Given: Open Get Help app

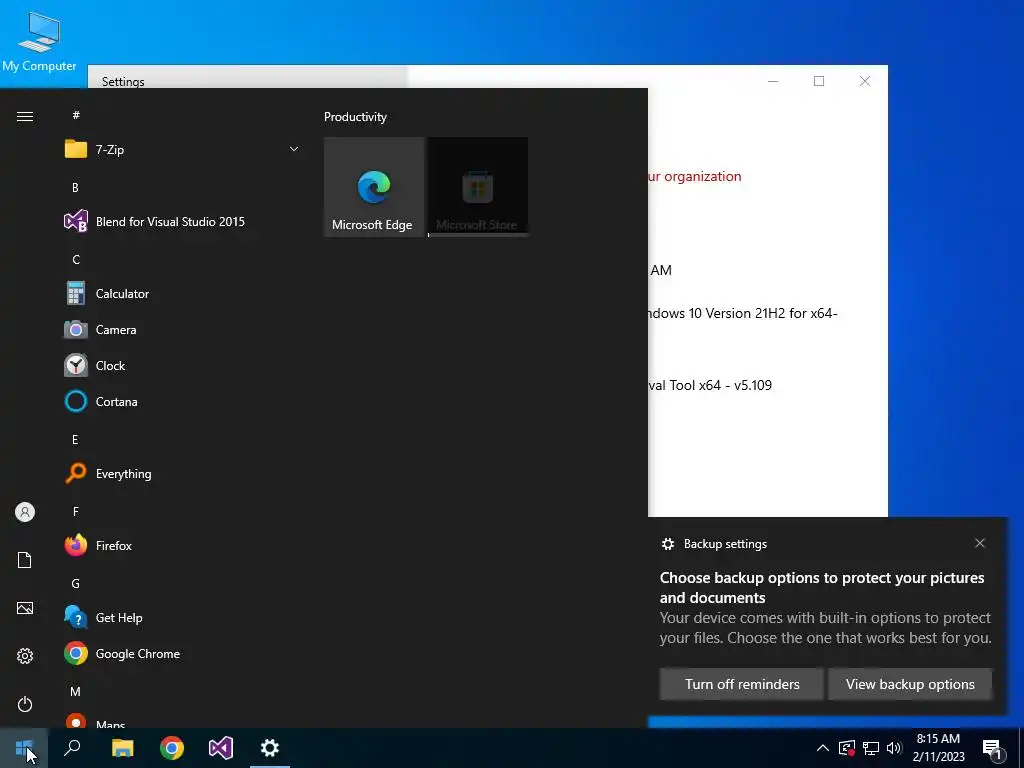Looking at the screenshot, I should [x=182, y=618].
